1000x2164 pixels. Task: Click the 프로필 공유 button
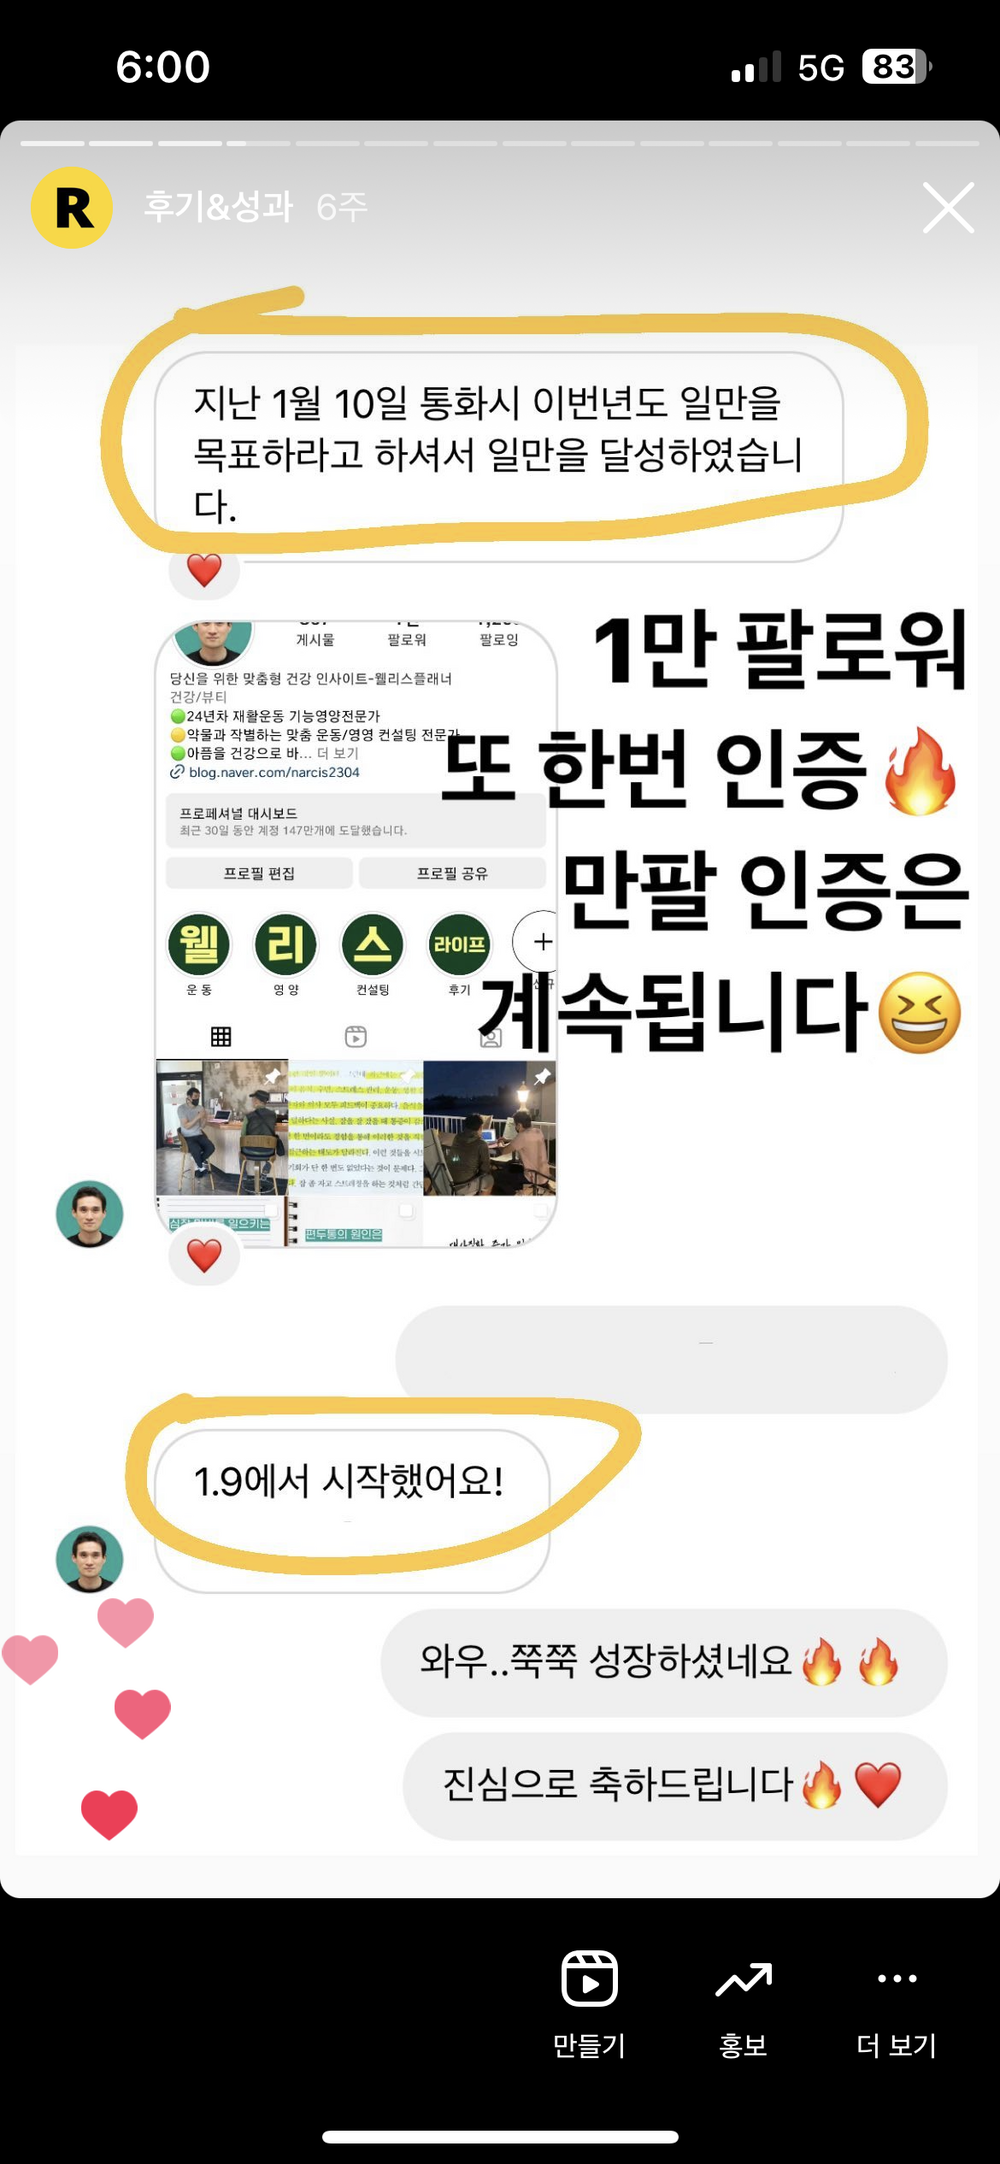coord(452,873)
